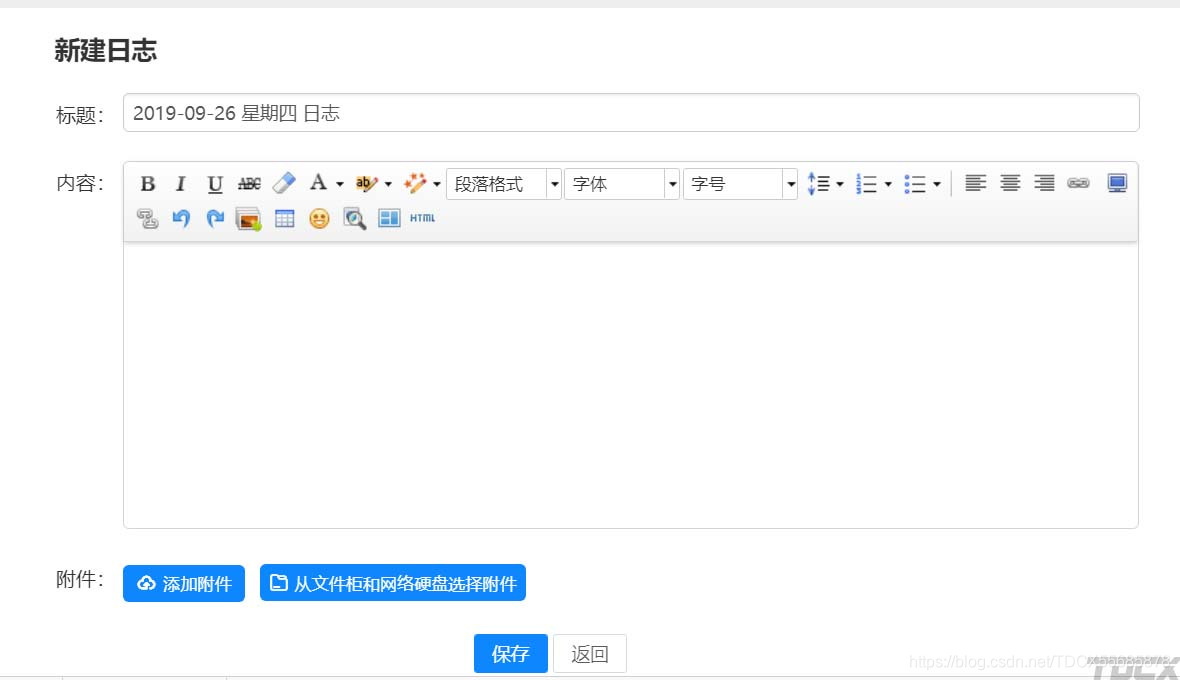Redo the last edit

(x=215, y=218)
